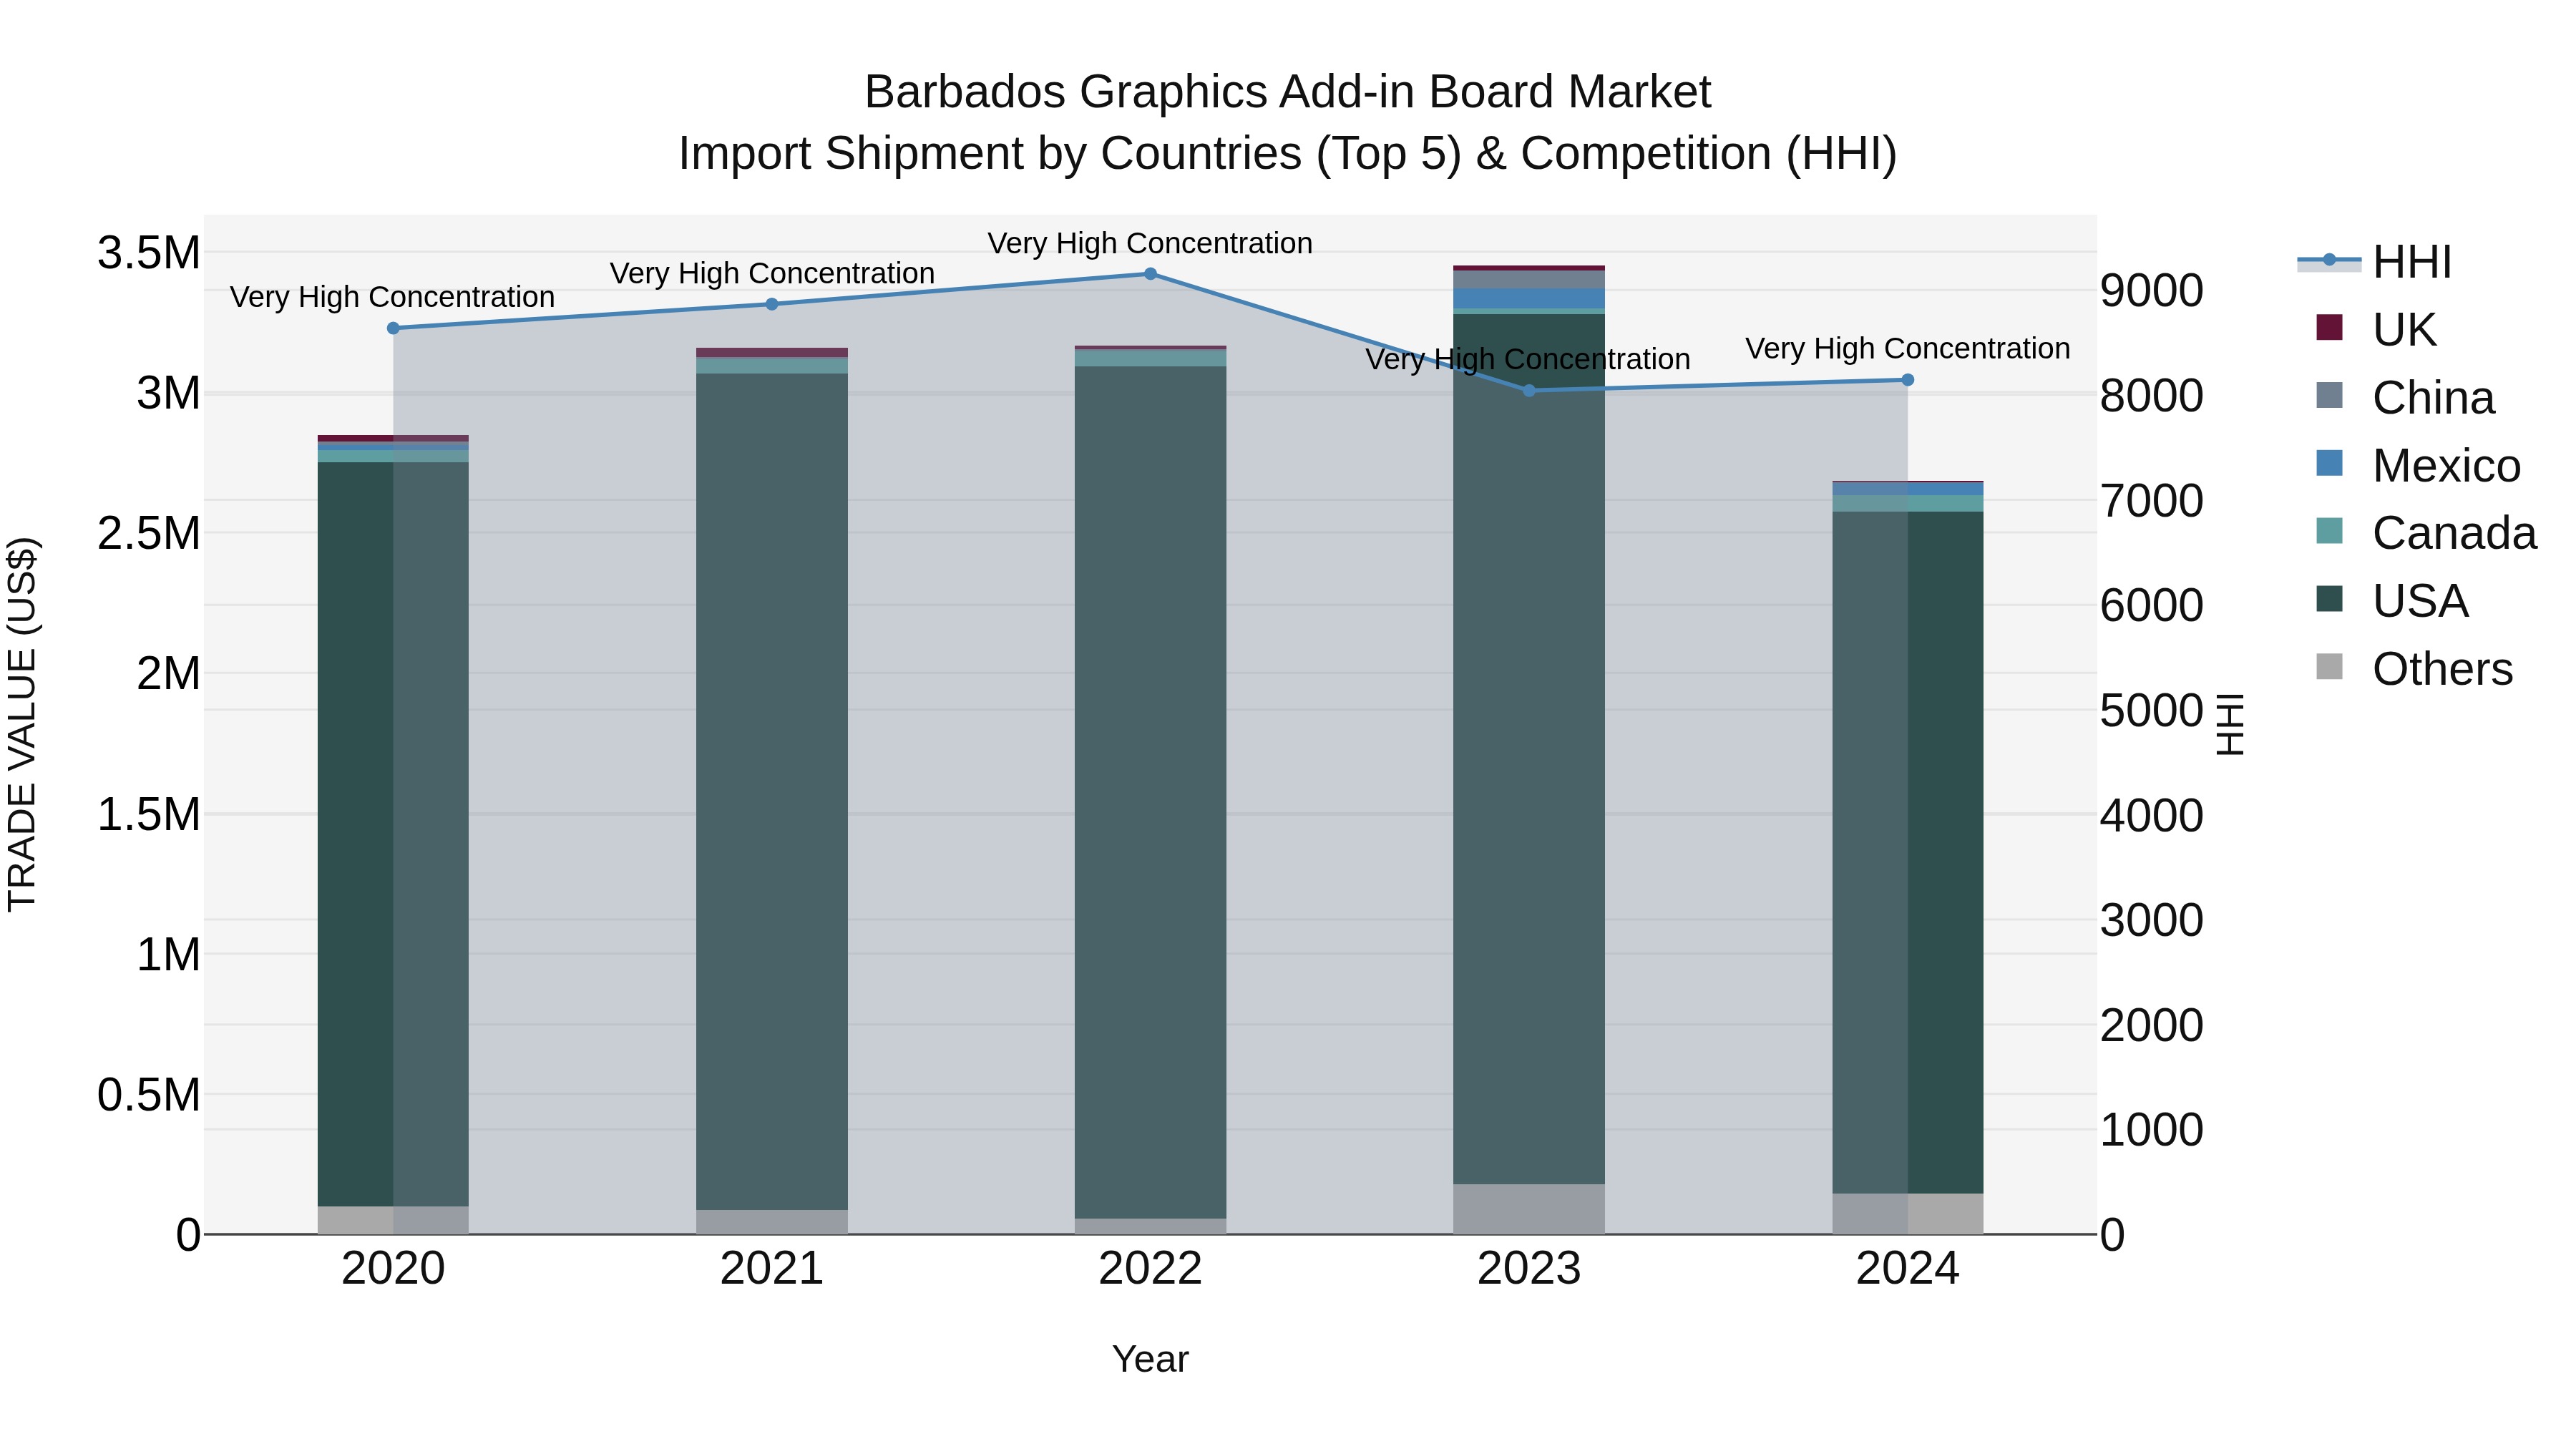Click the HHI marker for 2021
The height and width of the screenshot is (1449, 2576).
(x=772, y=304)
